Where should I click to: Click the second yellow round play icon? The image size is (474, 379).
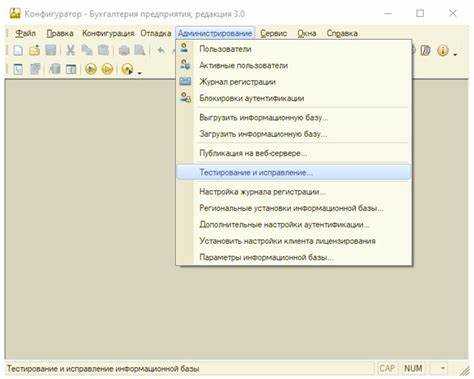click(x=107, y=69)
